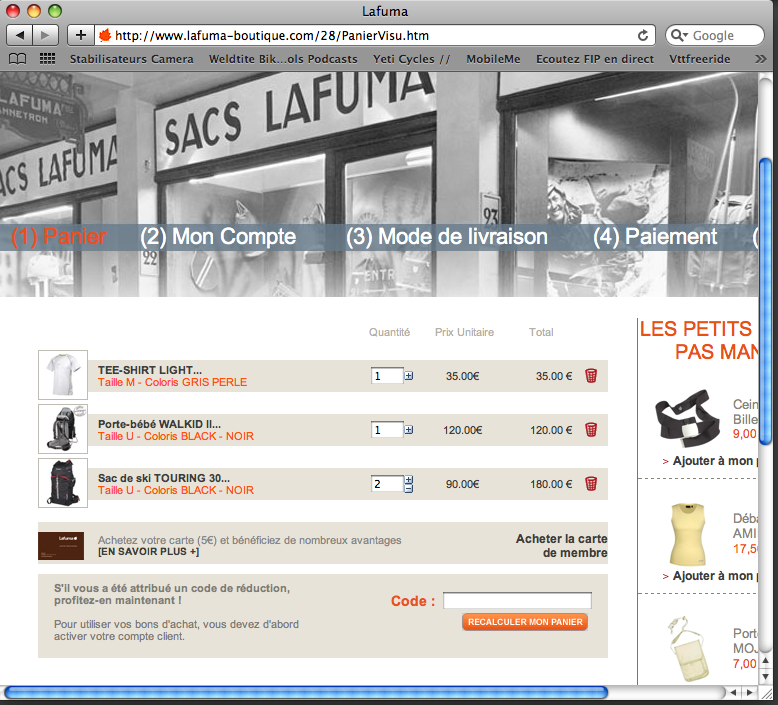778x705 pixels.
Task: Increase Porte-bébé WALKID quantity plus
Action: [x=408, y=430]
